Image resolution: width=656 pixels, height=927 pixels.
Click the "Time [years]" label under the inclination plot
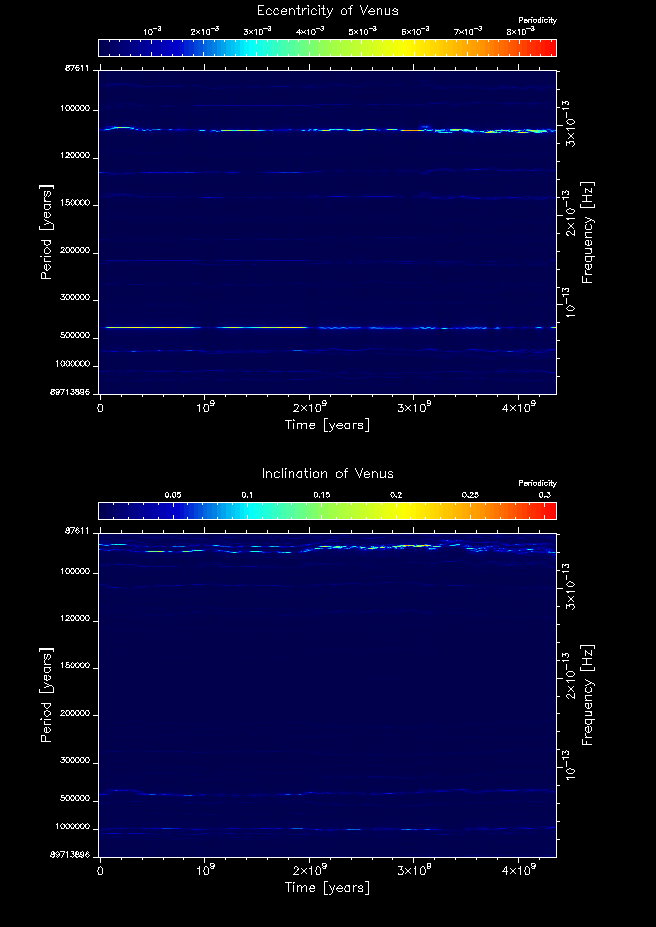[x=327, y=888]
